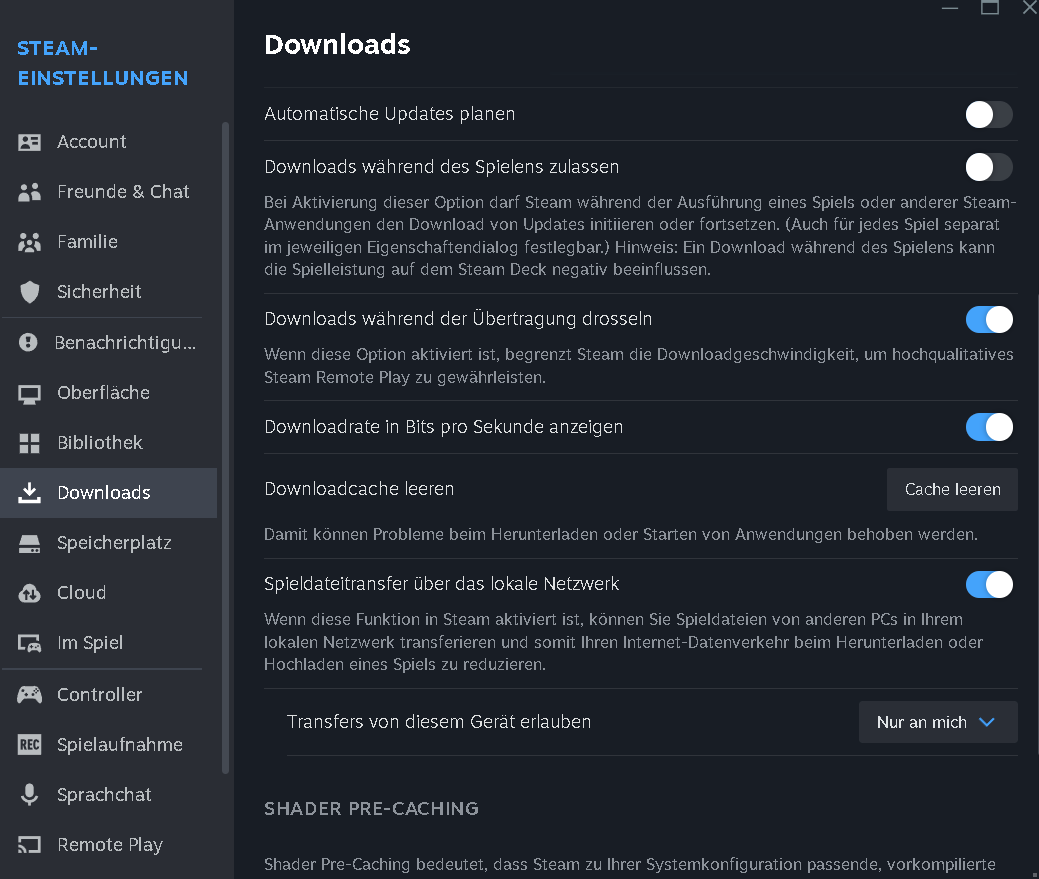Open Cloud settings label
The height and width of the screenshot is (879, 1039).
click(82, 593)
